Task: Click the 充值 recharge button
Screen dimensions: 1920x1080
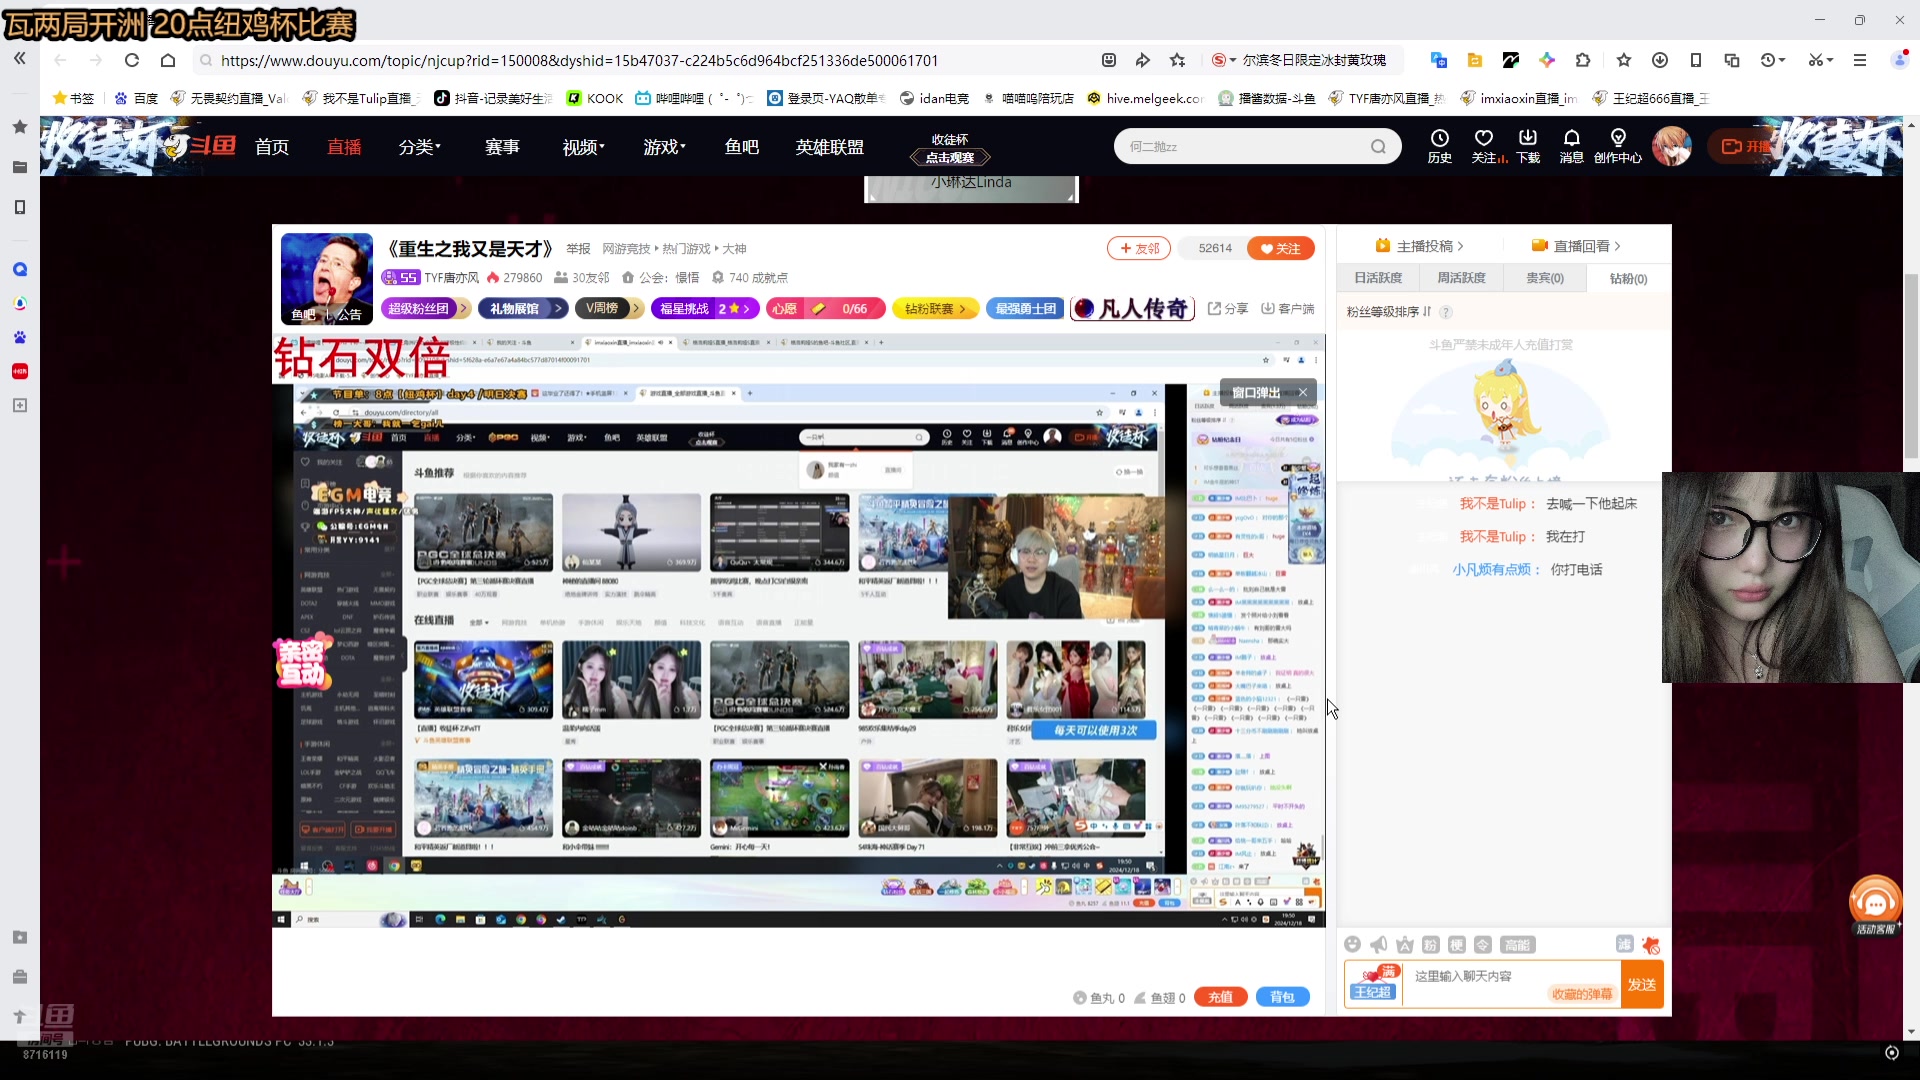Action: coord(1220,997)
